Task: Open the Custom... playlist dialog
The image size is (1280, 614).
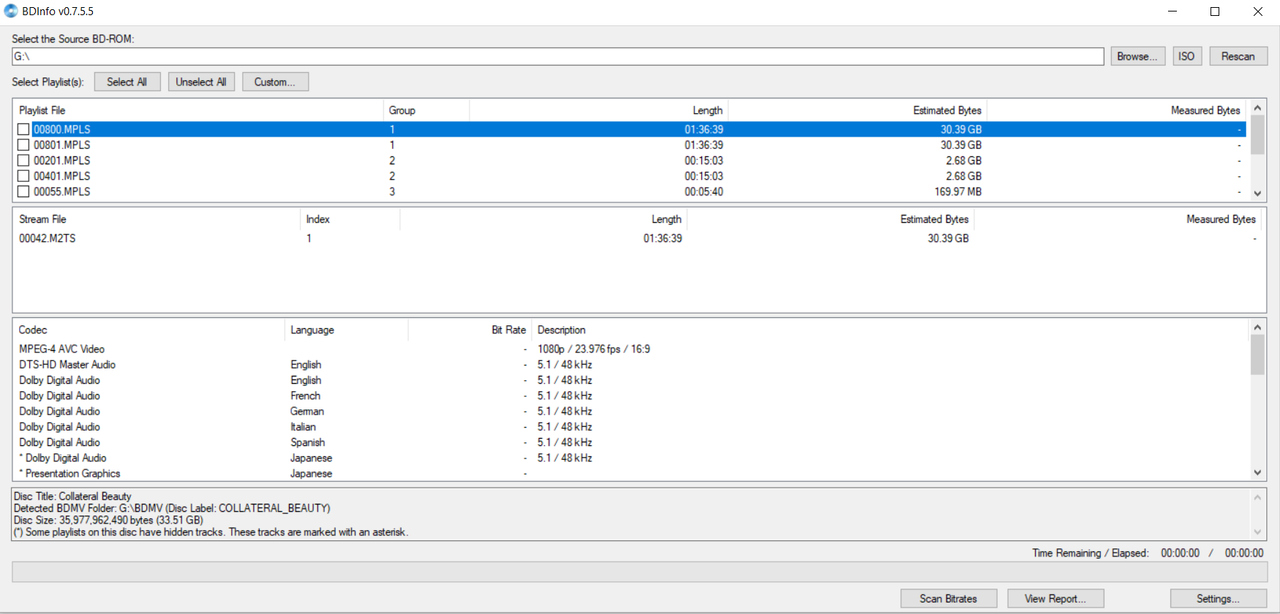Action: pos(275,82)
